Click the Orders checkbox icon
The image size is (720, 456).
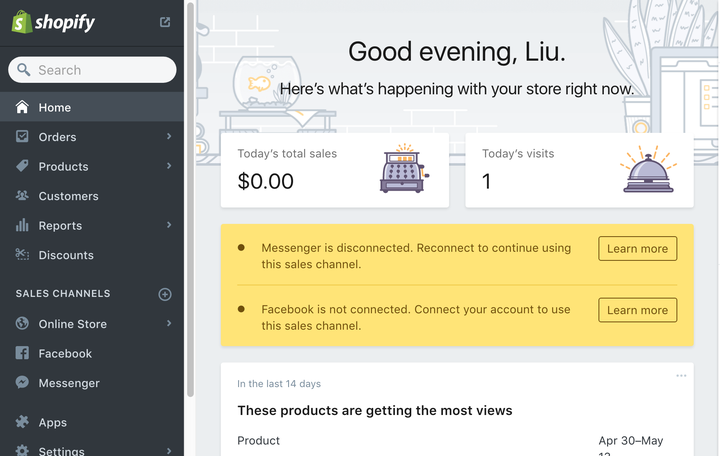pos(22,136)
